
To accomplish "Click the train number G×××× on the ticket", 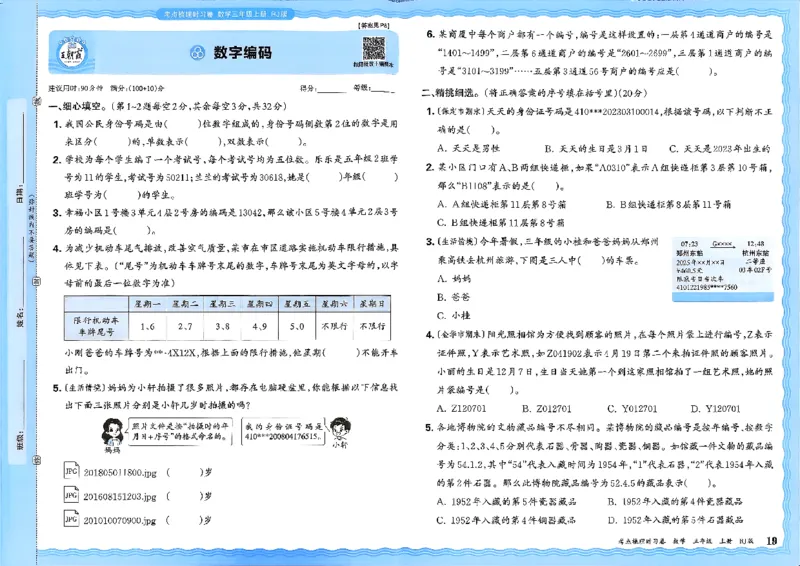I will [721, 244].
